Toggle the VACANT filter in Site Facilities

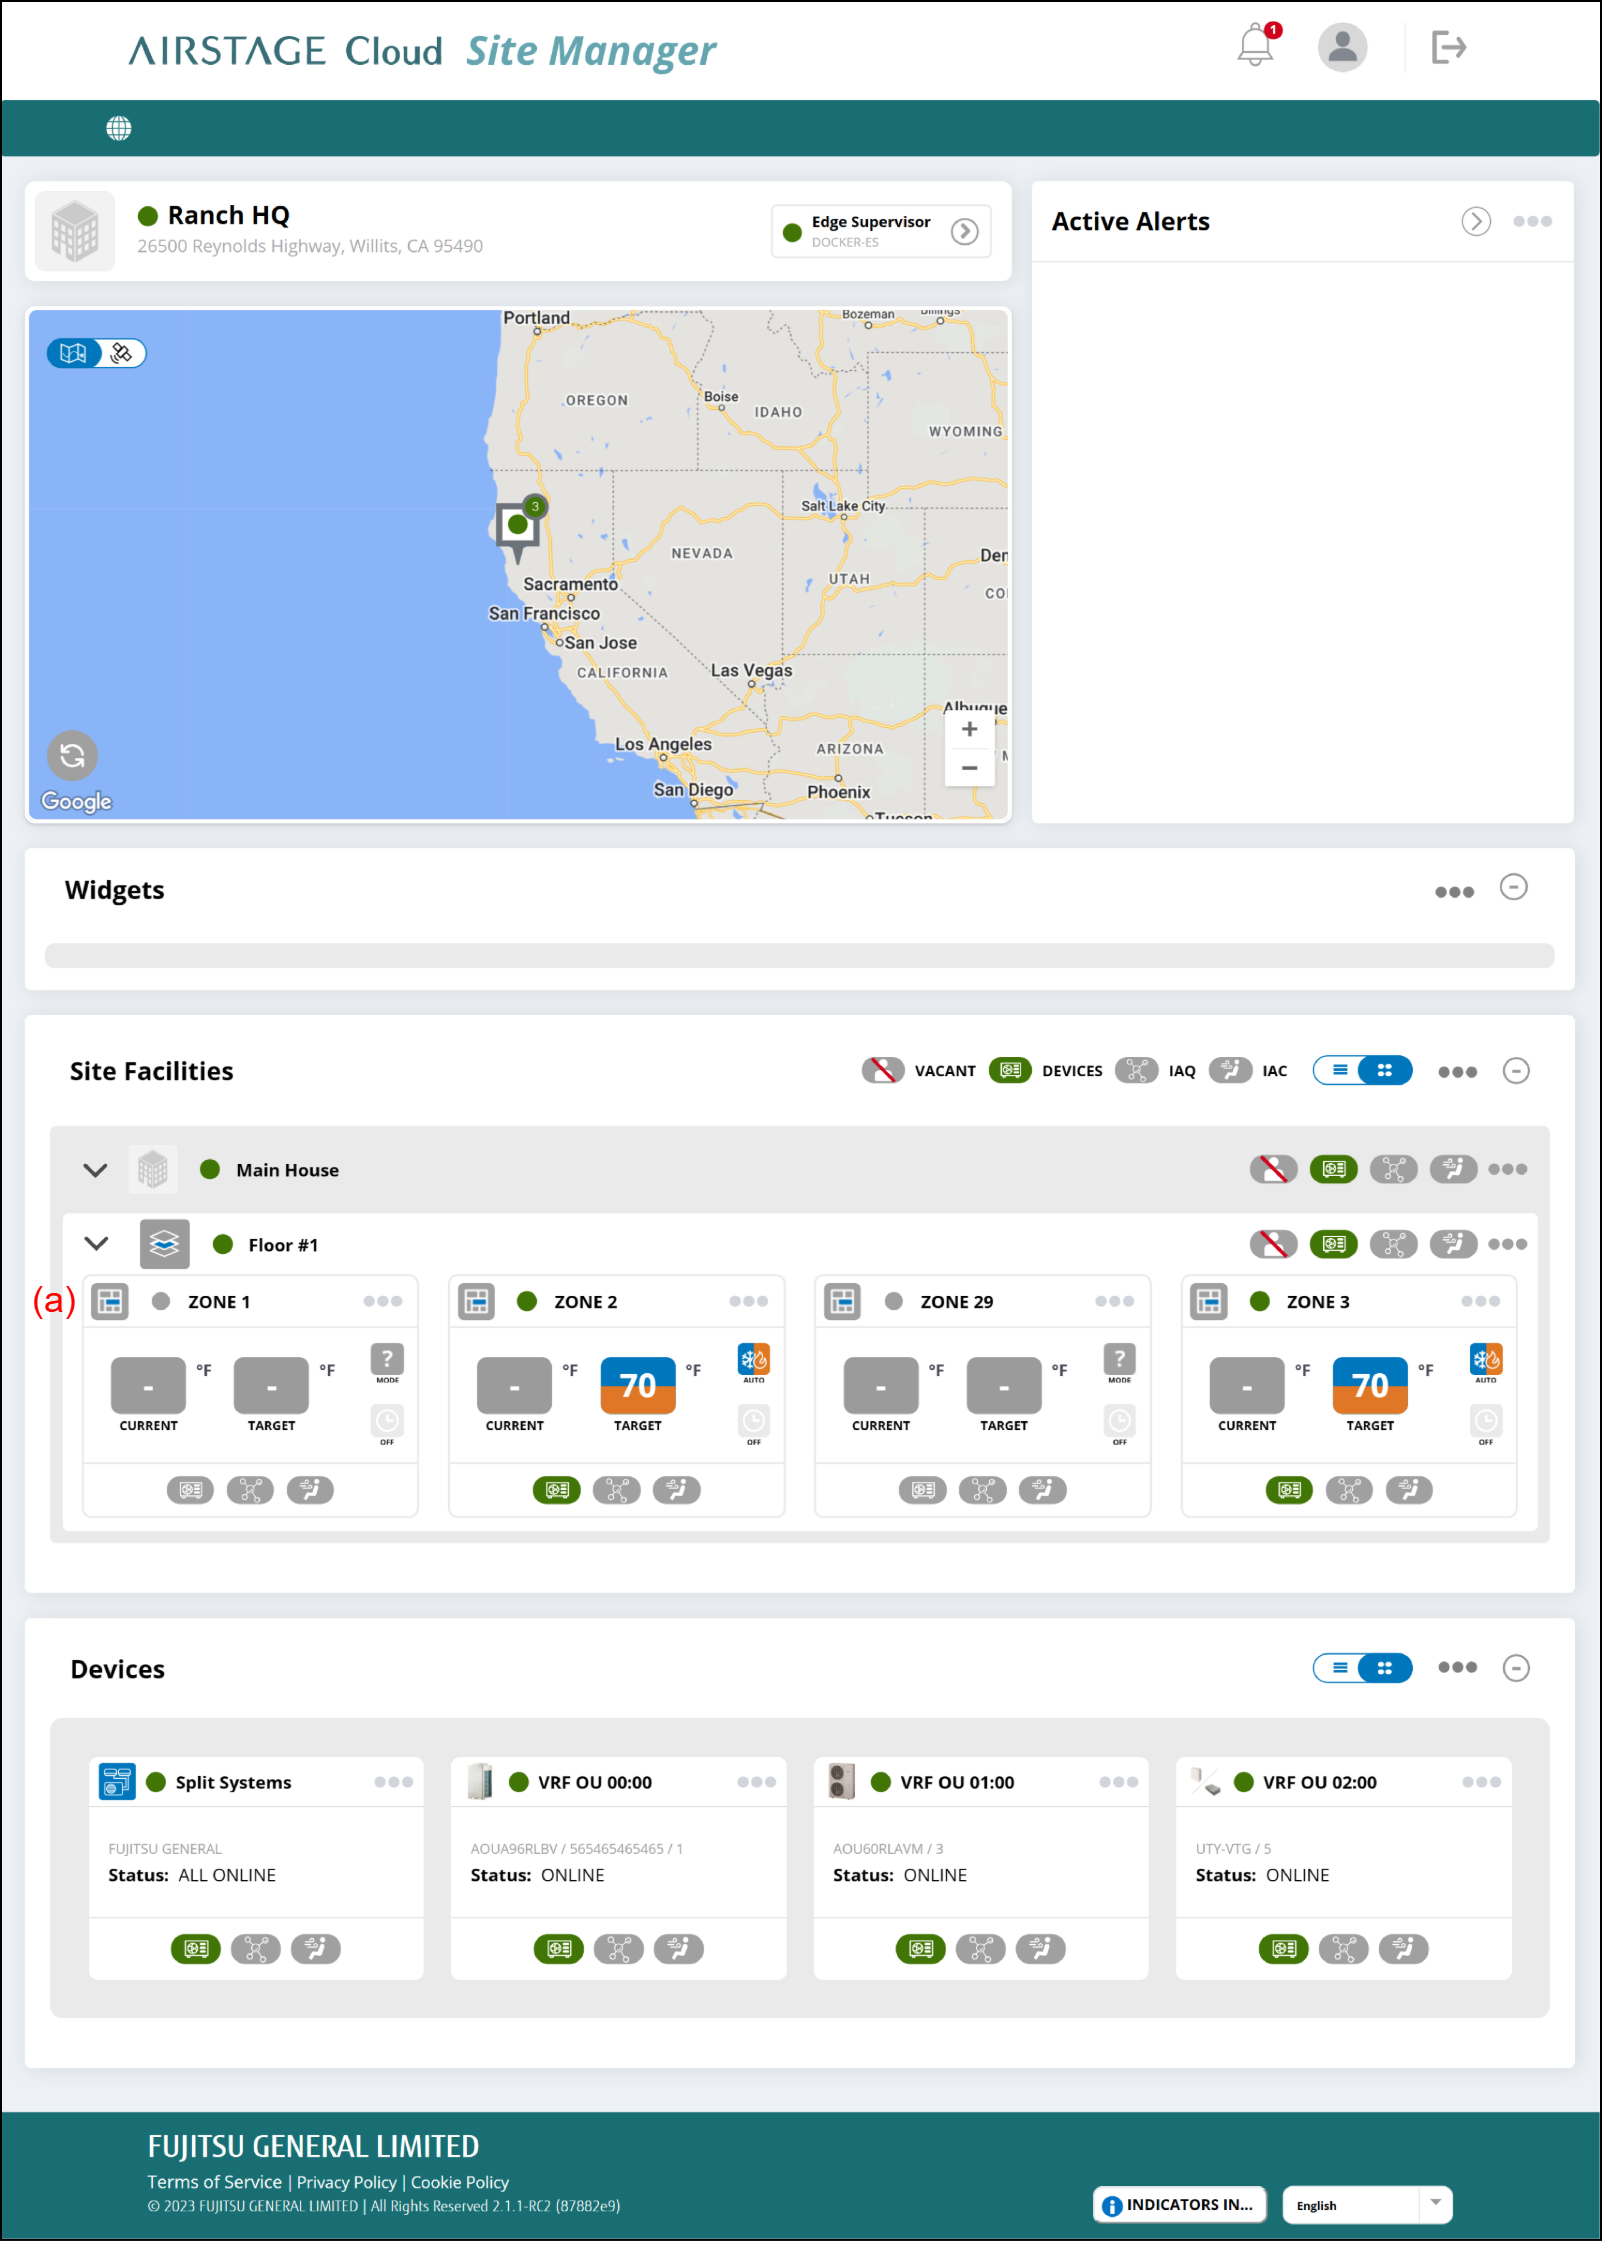[883, 1070]
